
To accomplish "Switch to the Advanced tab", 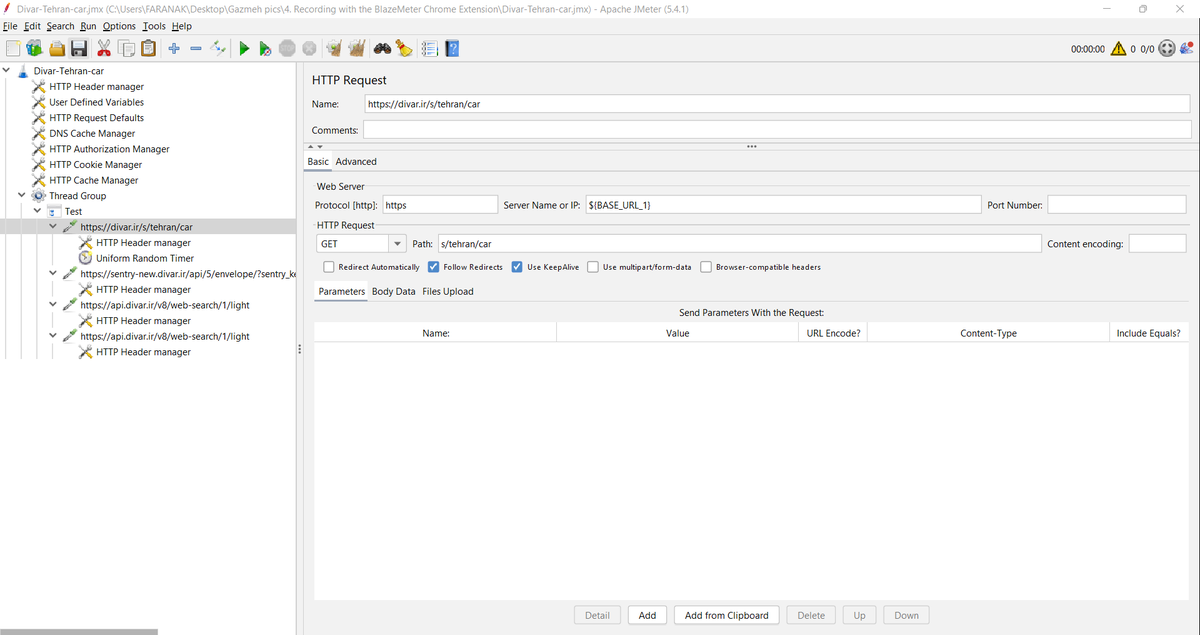I will 356,161.
